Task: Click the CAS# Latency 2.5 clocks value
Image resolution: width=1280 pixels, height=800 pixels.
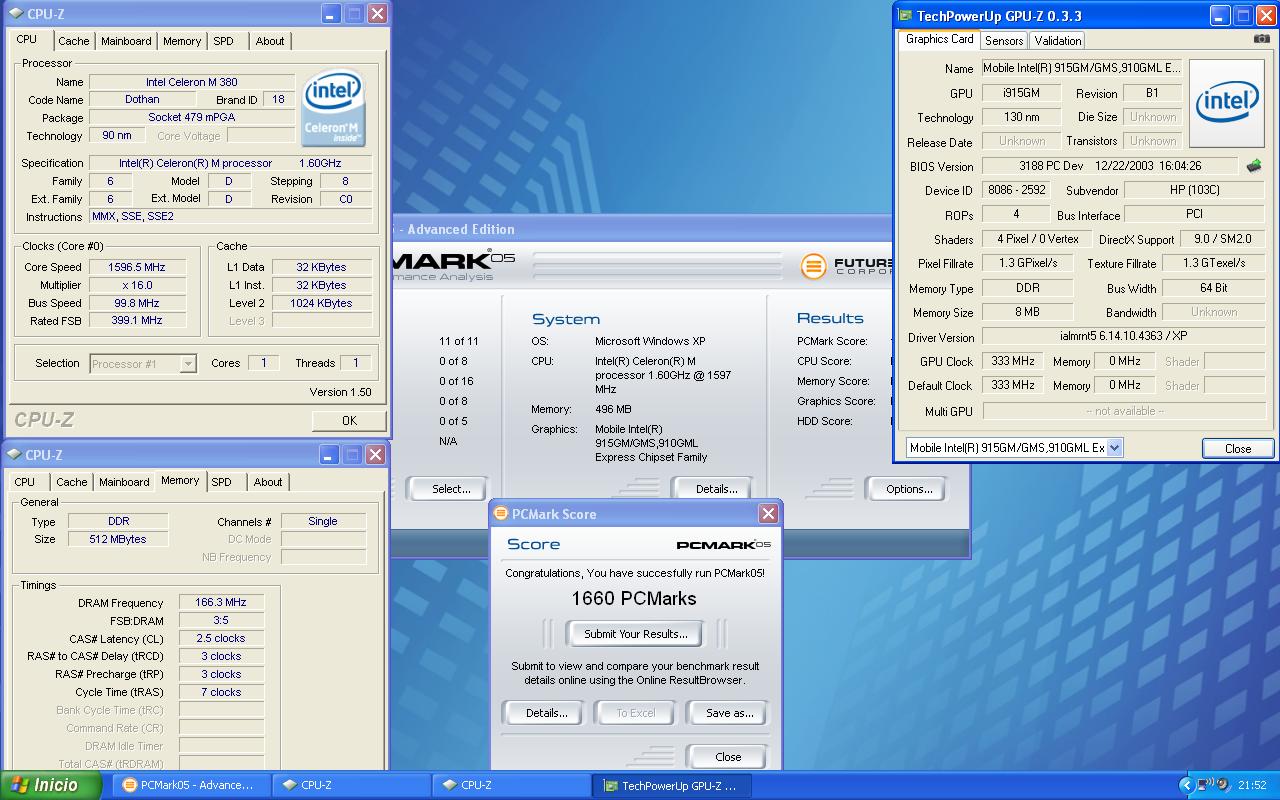Action: pyautogui.click(x=221, y=638)
